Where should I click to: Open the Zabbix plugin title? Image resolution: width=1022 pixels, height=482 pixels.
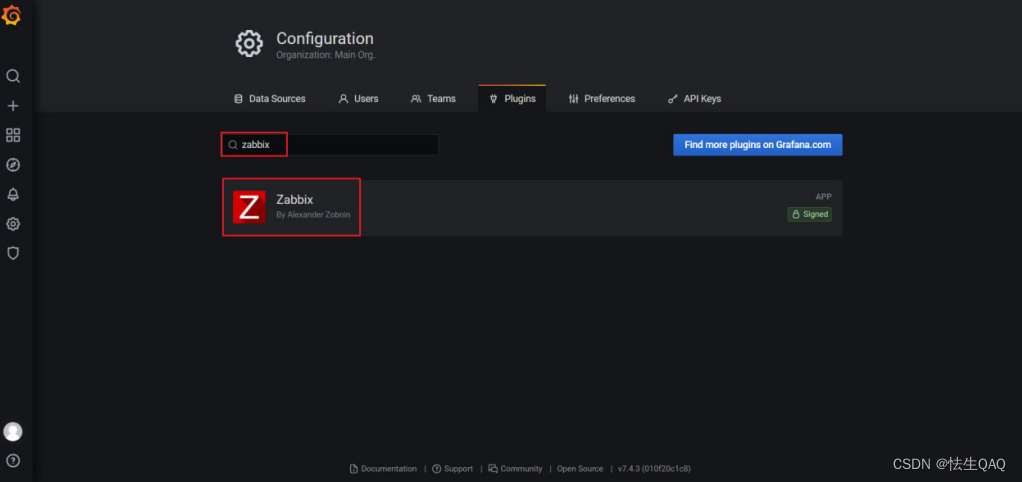point(295,200)
